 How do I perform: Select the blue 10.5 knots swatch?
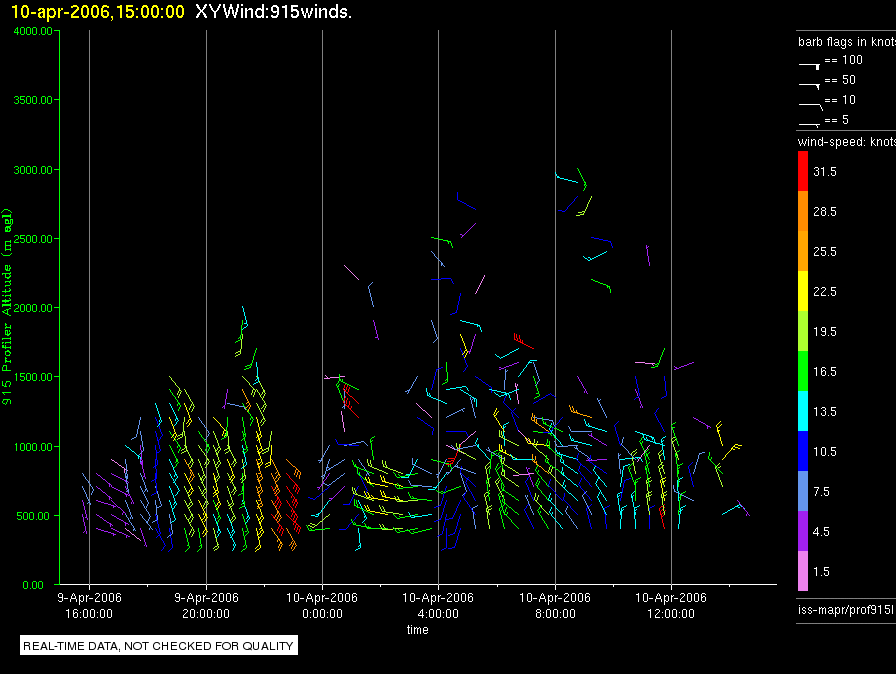pyautogui.click(x=803, y=451)
